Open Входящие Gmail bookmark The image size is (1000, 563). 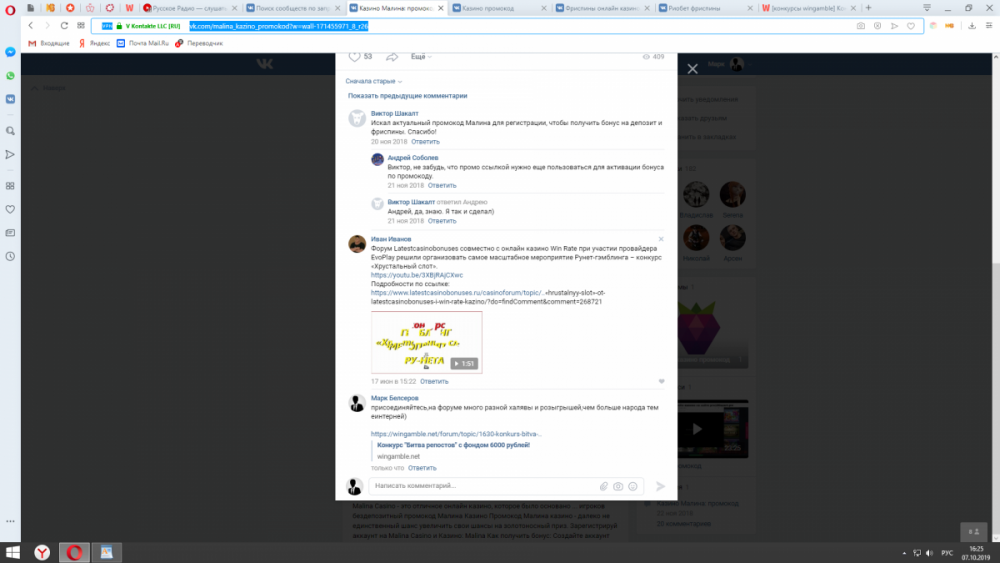pos(49,43)
